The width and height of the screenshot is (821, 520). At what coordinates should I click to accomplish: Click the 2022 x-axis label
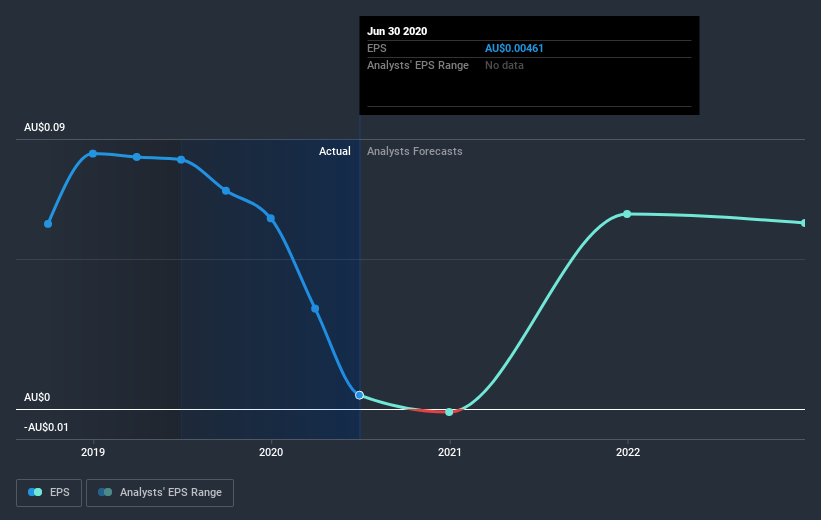pyautogui.click(x=628, y=452)
